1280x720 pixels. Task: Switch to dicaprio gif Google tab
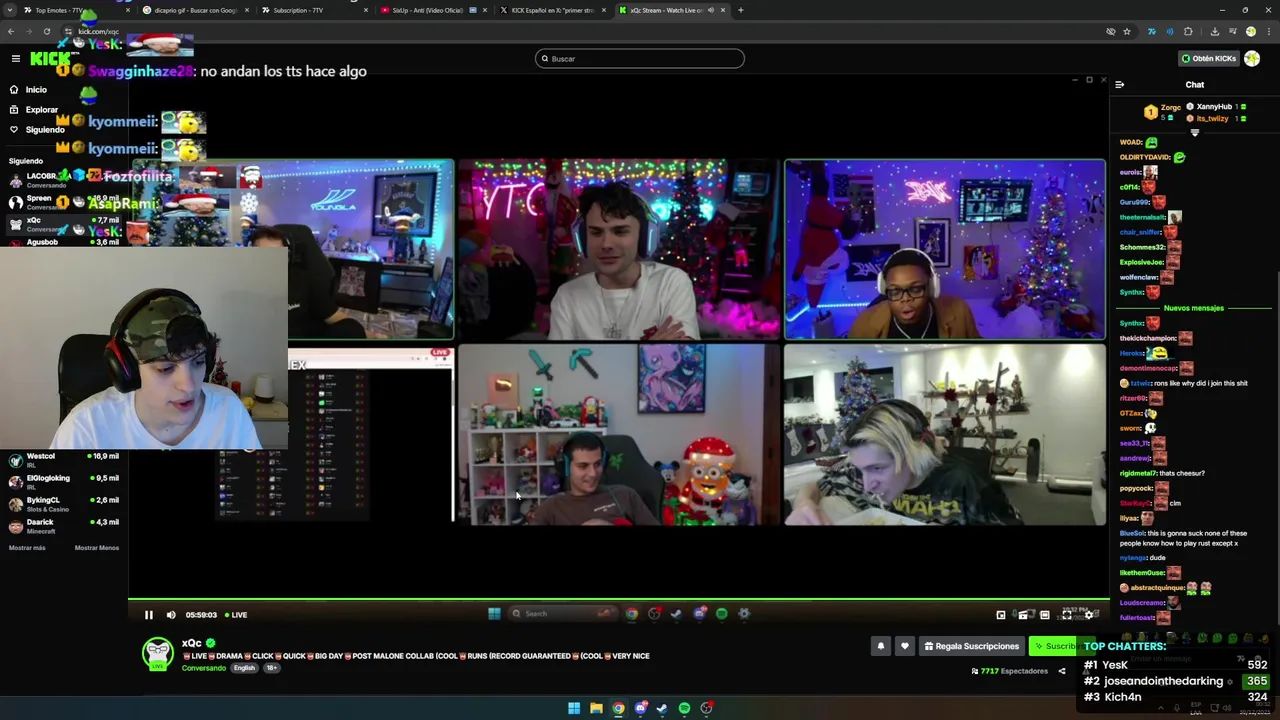pyautogui.click(x=194, y=10)
